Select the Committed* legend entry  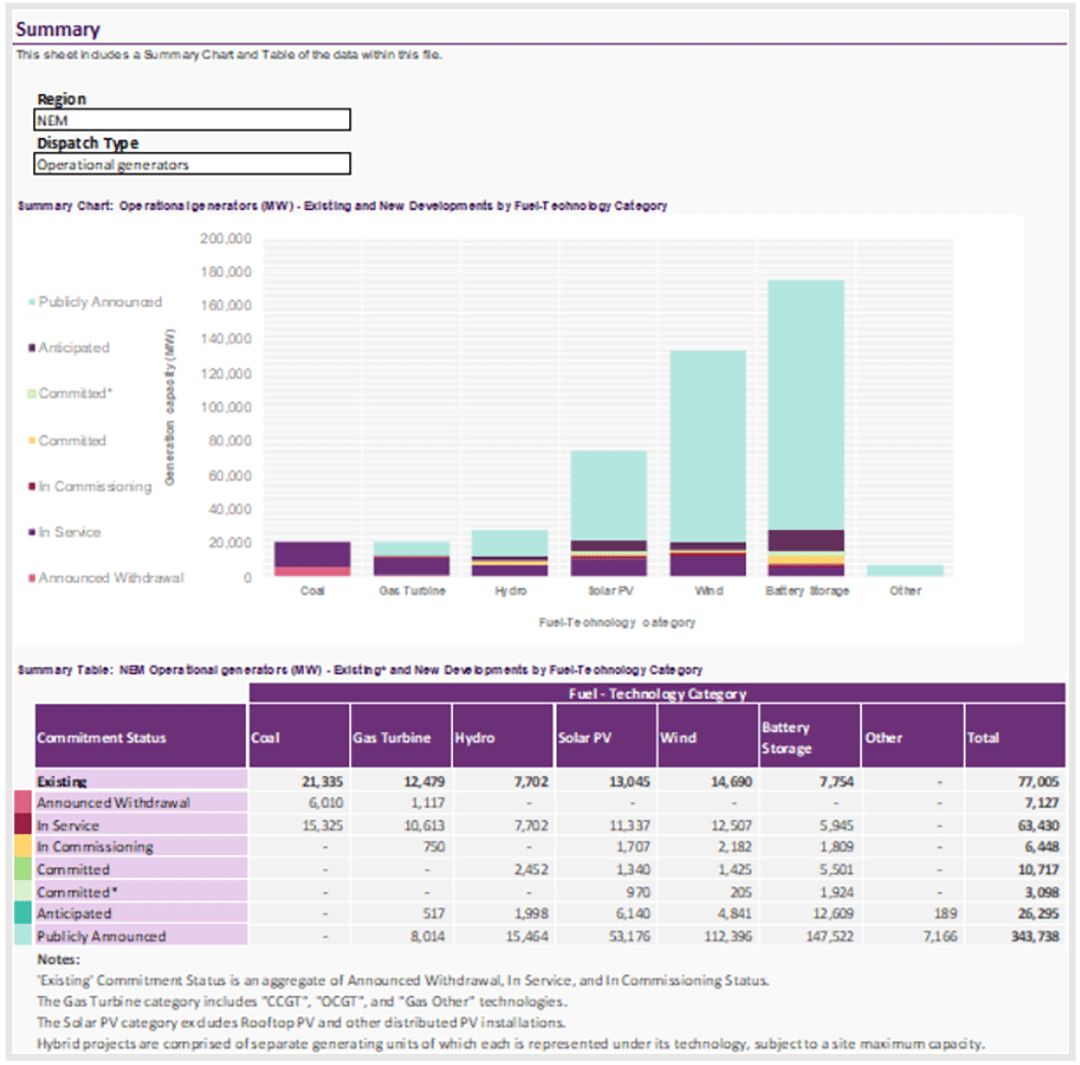coord(70,393)
